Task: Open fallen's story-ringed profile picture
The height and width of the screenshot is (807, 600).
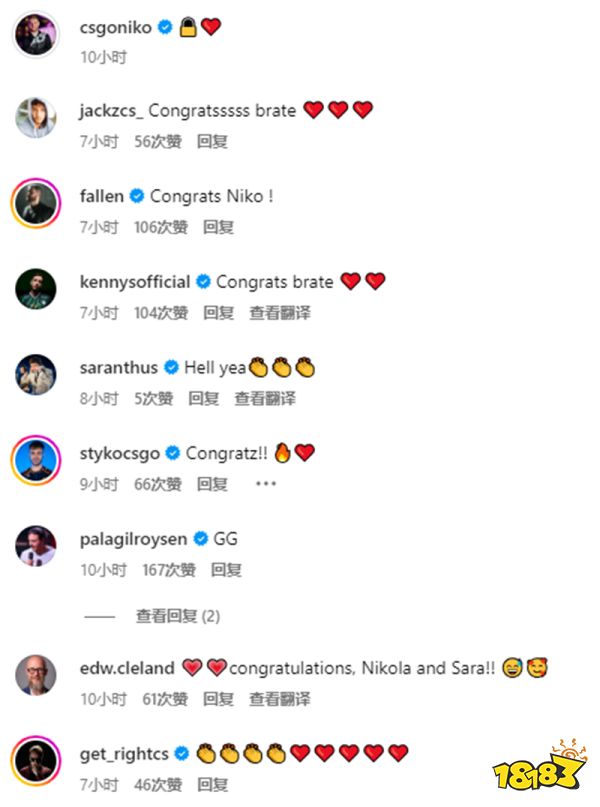Action: pyautogui.click(x=36, y=203)
